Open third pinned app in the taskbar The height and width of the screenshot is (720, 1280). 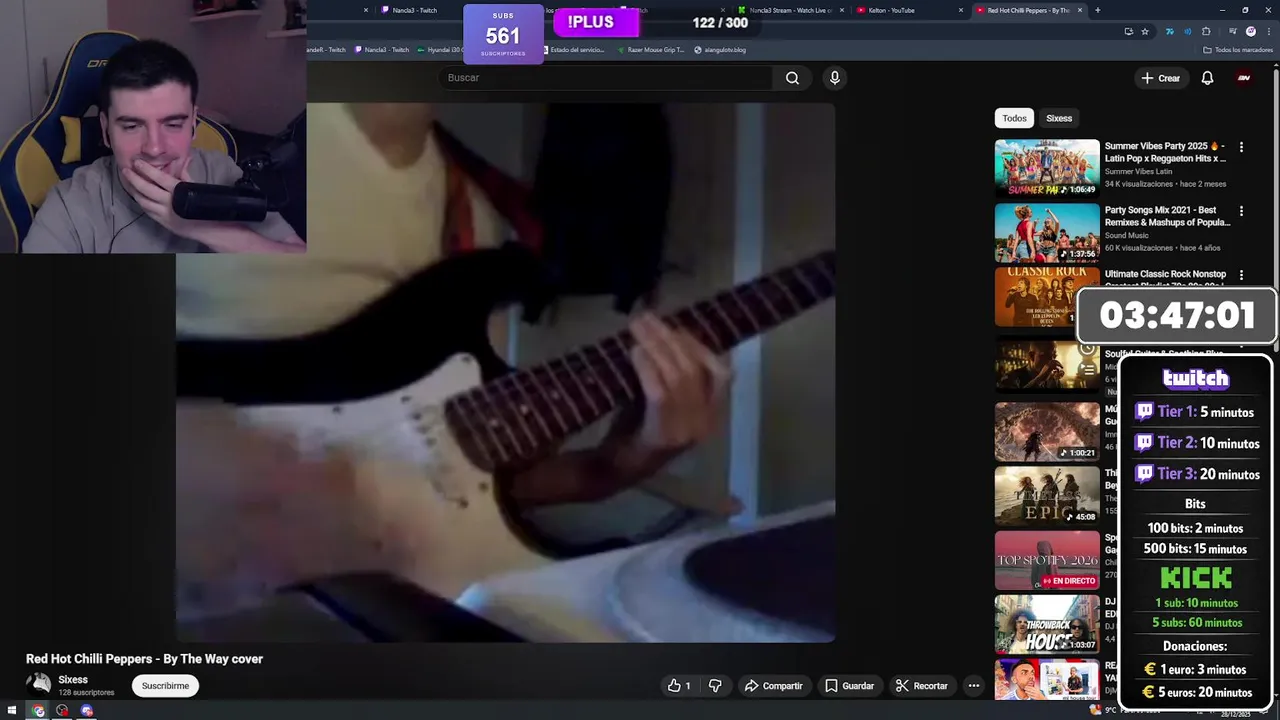[87, 711]
